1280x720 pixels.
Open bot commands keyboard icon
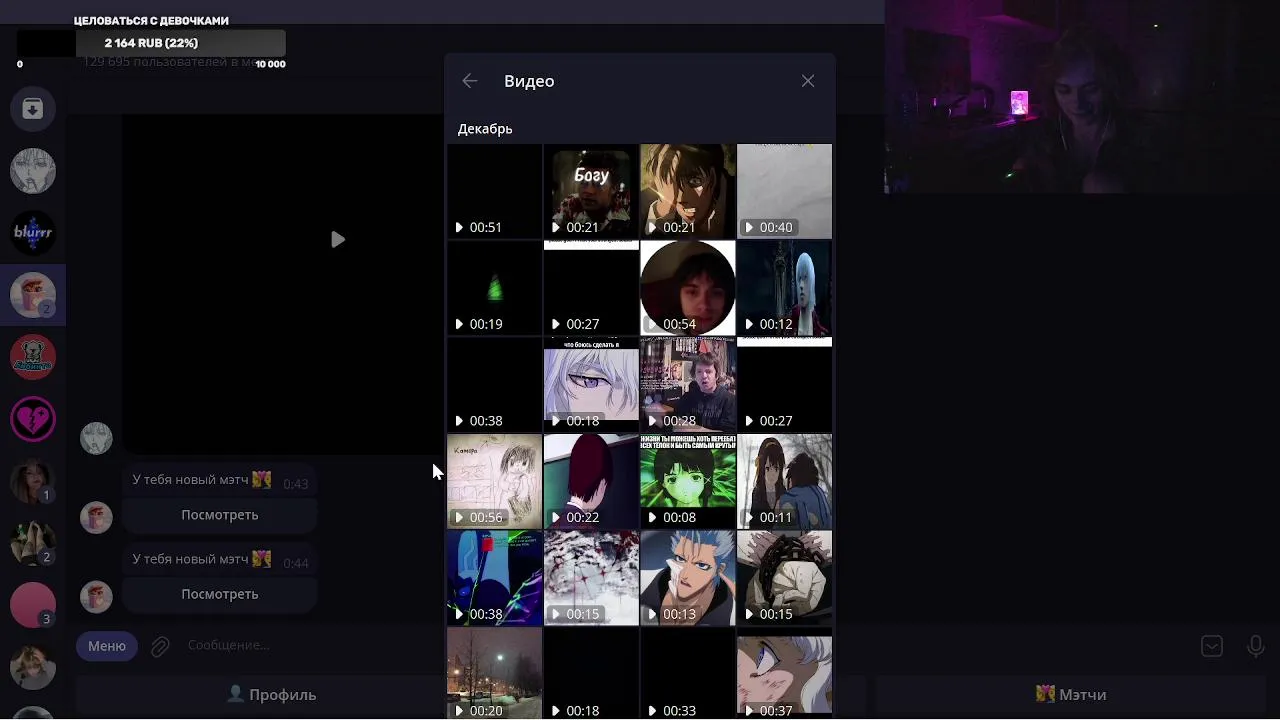(1212, 646)
